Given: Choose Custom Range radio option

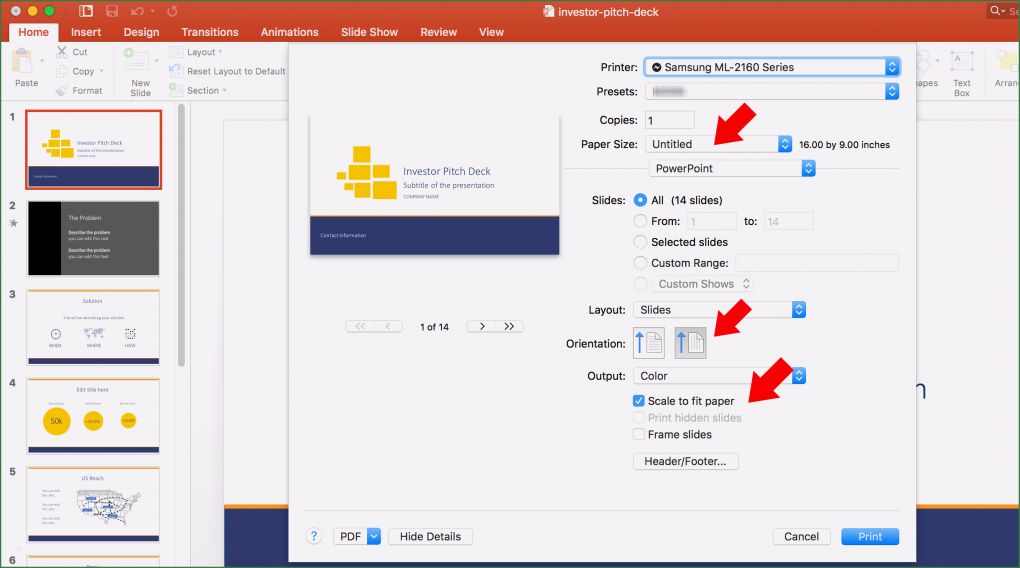Looking at the screenshot, I should [640, 263].
